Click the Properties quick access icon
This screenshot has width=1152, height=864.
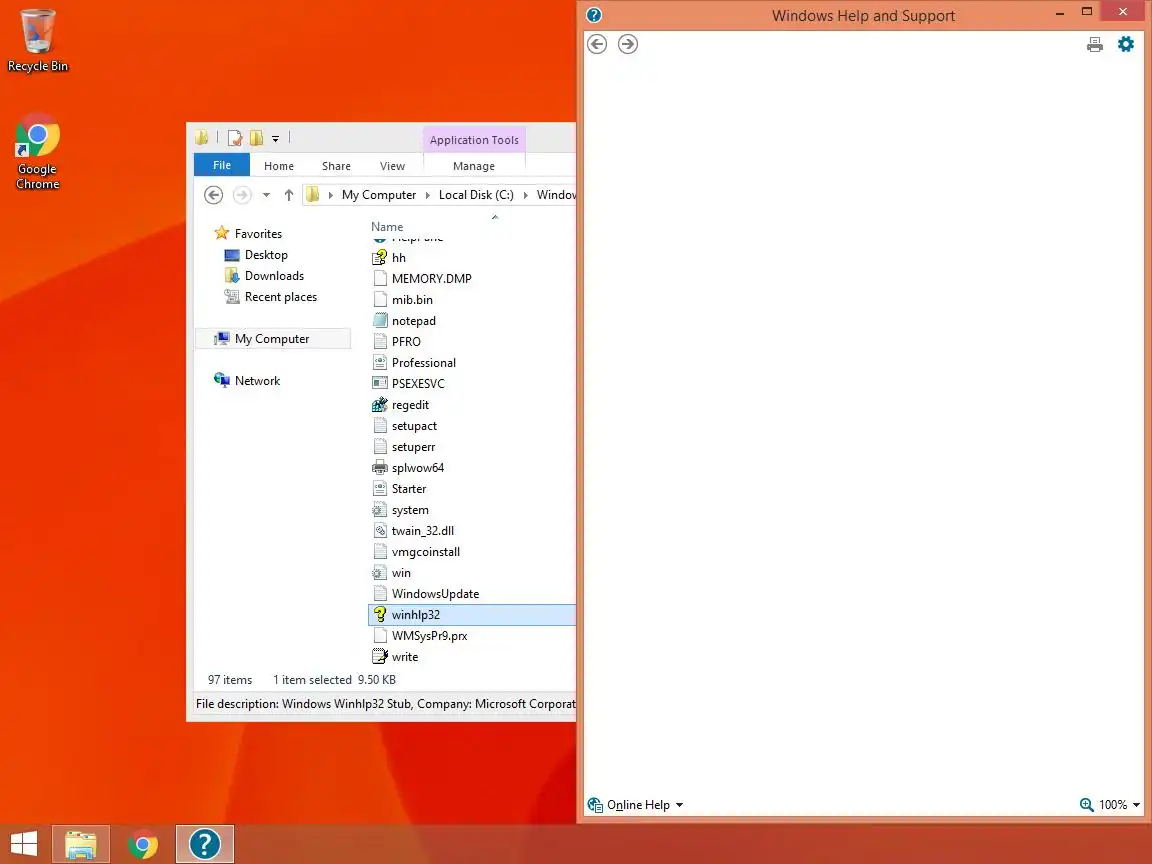pyautogui.click(x=234, y=137)
